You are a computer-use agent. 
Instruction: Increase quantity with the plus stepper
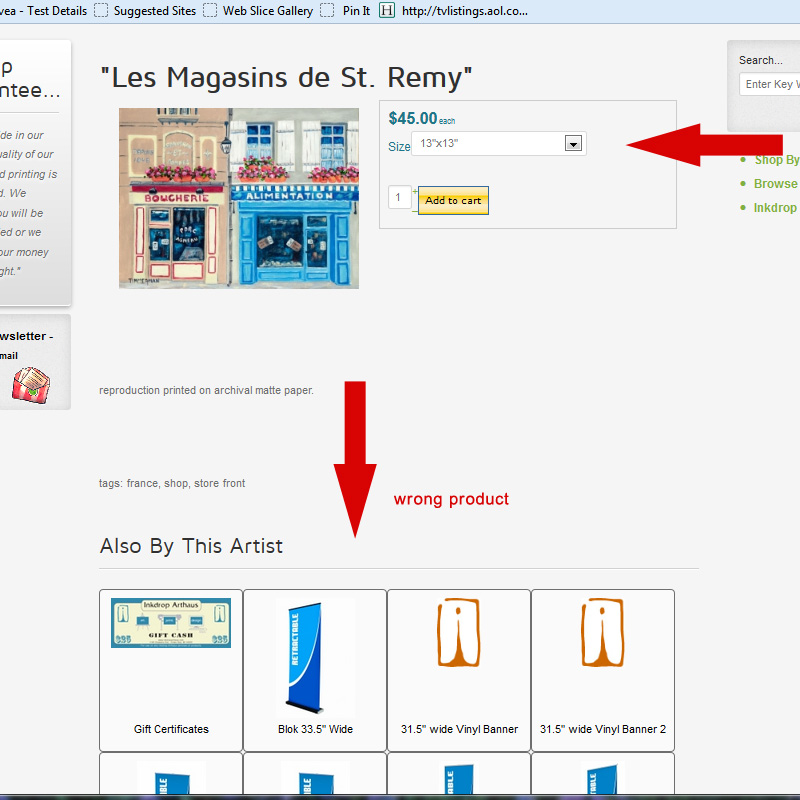coord(415,191)
